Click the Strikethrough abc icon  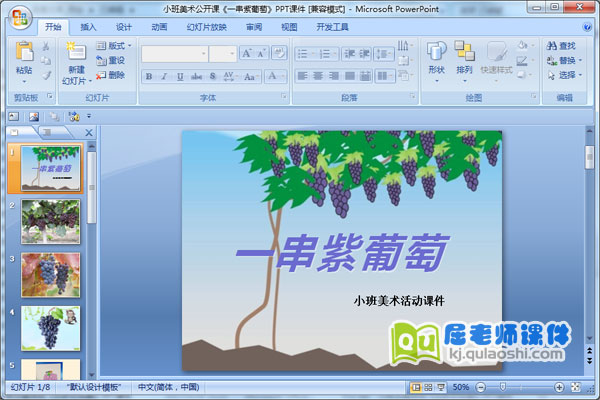pyautogui.click(x=196, y=76)
